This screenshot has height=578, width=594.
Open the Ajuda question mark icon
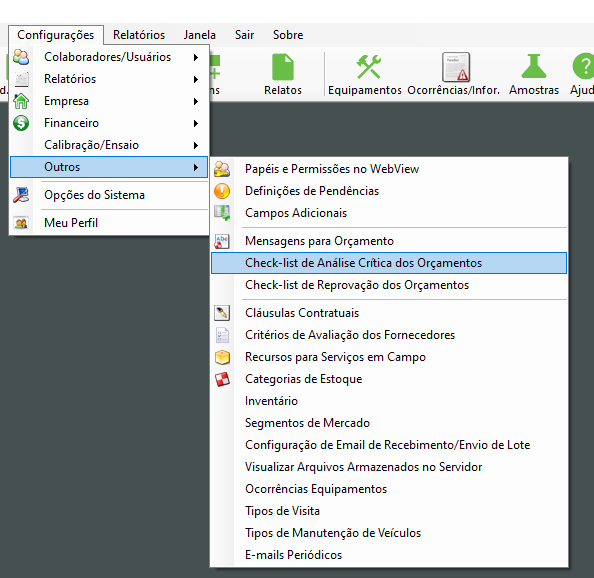583,66
